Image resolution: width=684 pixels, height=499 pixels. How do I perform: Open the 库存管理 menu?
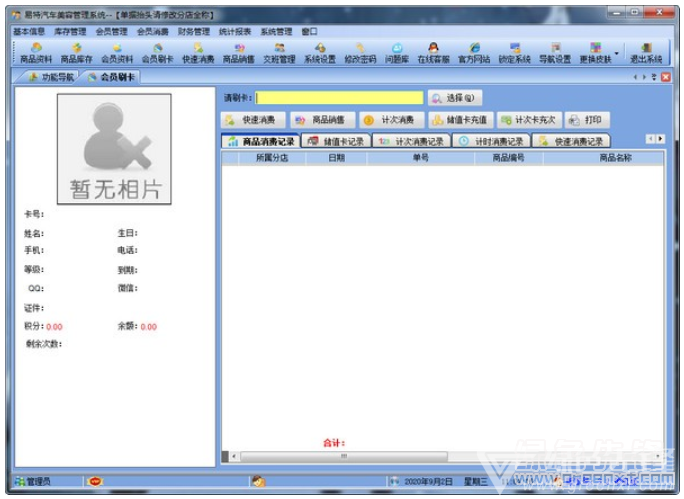coord(70,31)
